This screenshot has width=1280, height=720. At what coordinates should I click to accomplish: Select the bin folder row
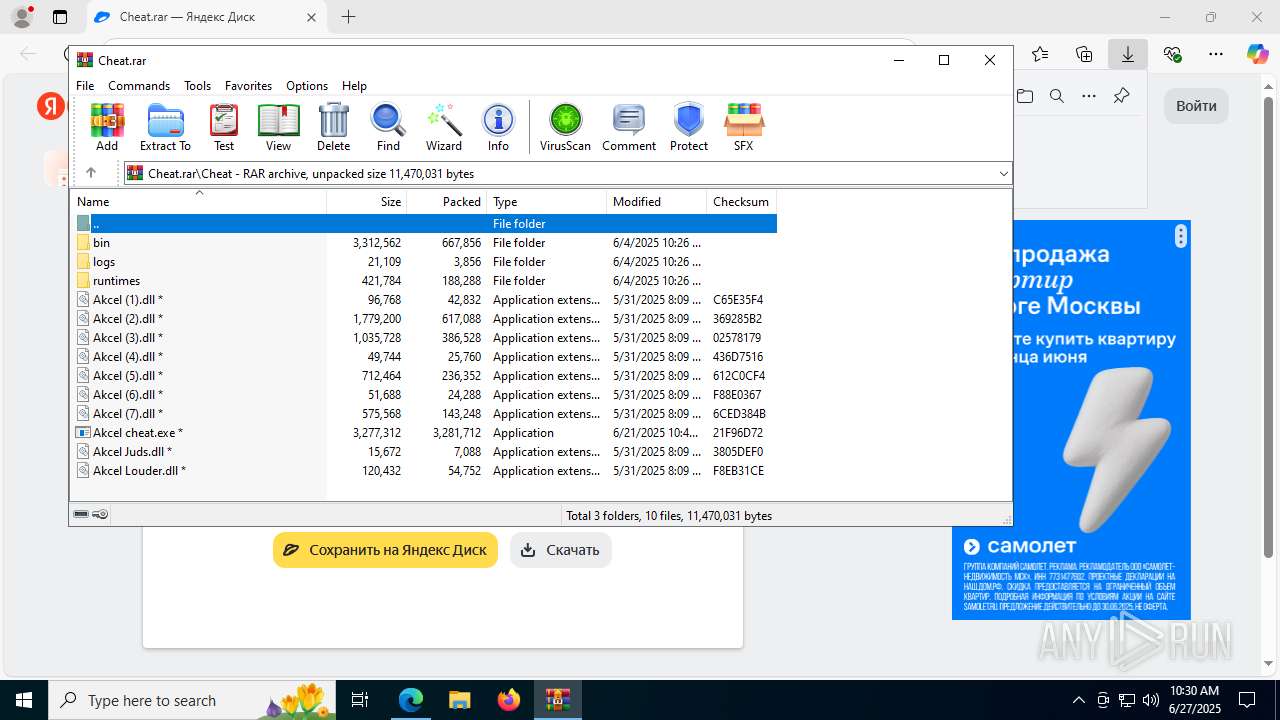pyautogui.click(x=424, y=243)
